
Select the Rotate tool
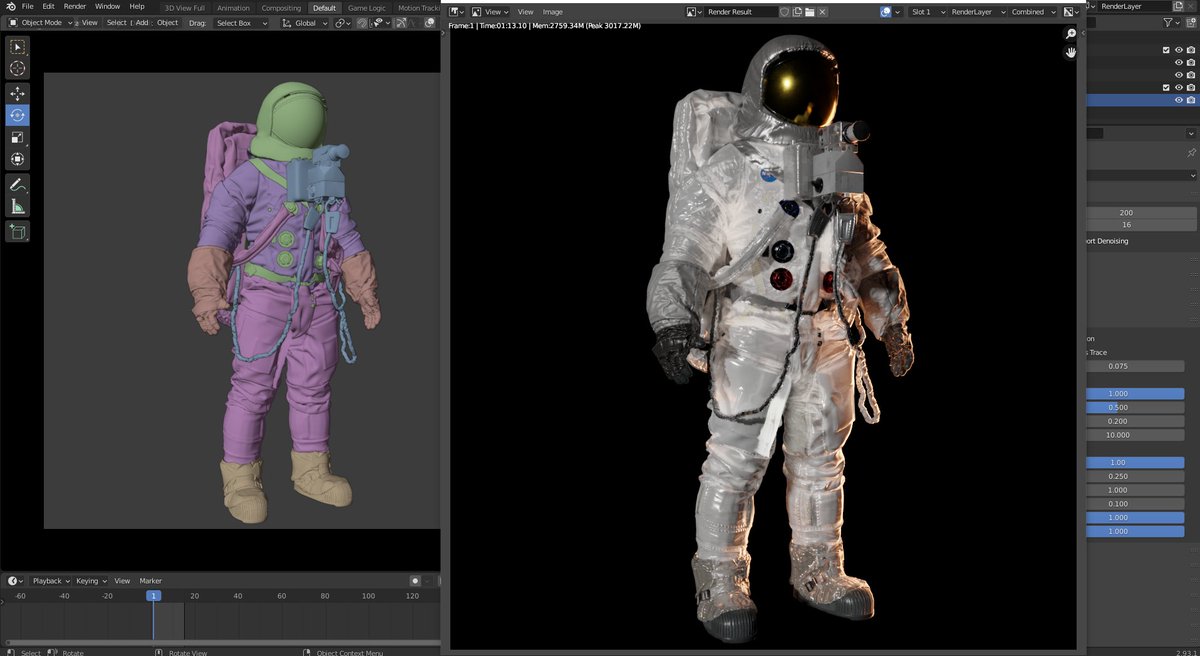pyautogui.click(x=18, y=115)
